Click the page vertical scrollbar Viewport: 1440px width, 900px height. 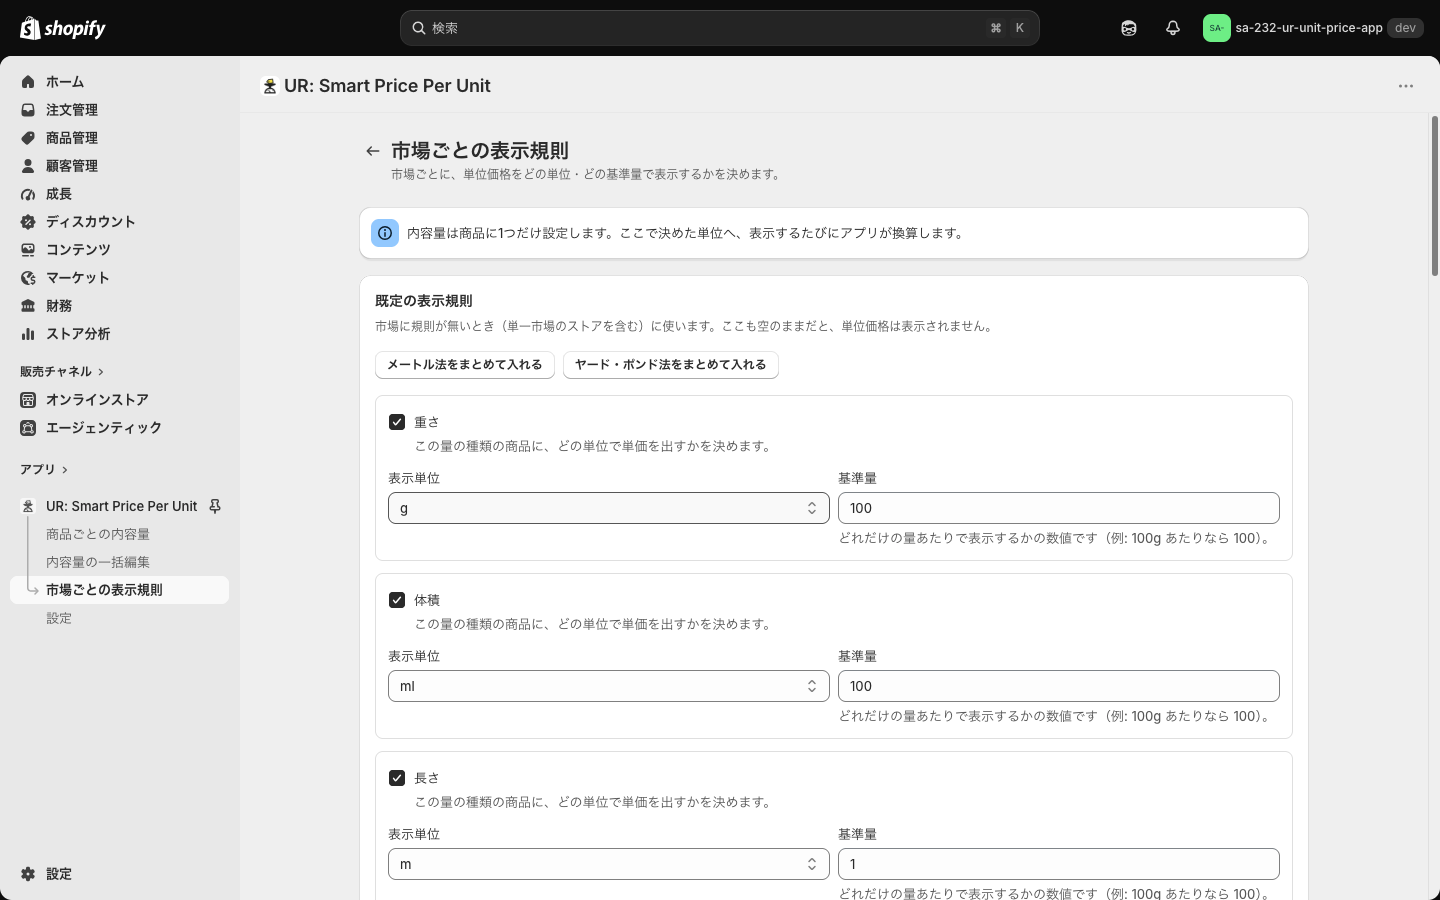tap(1435, 196)
